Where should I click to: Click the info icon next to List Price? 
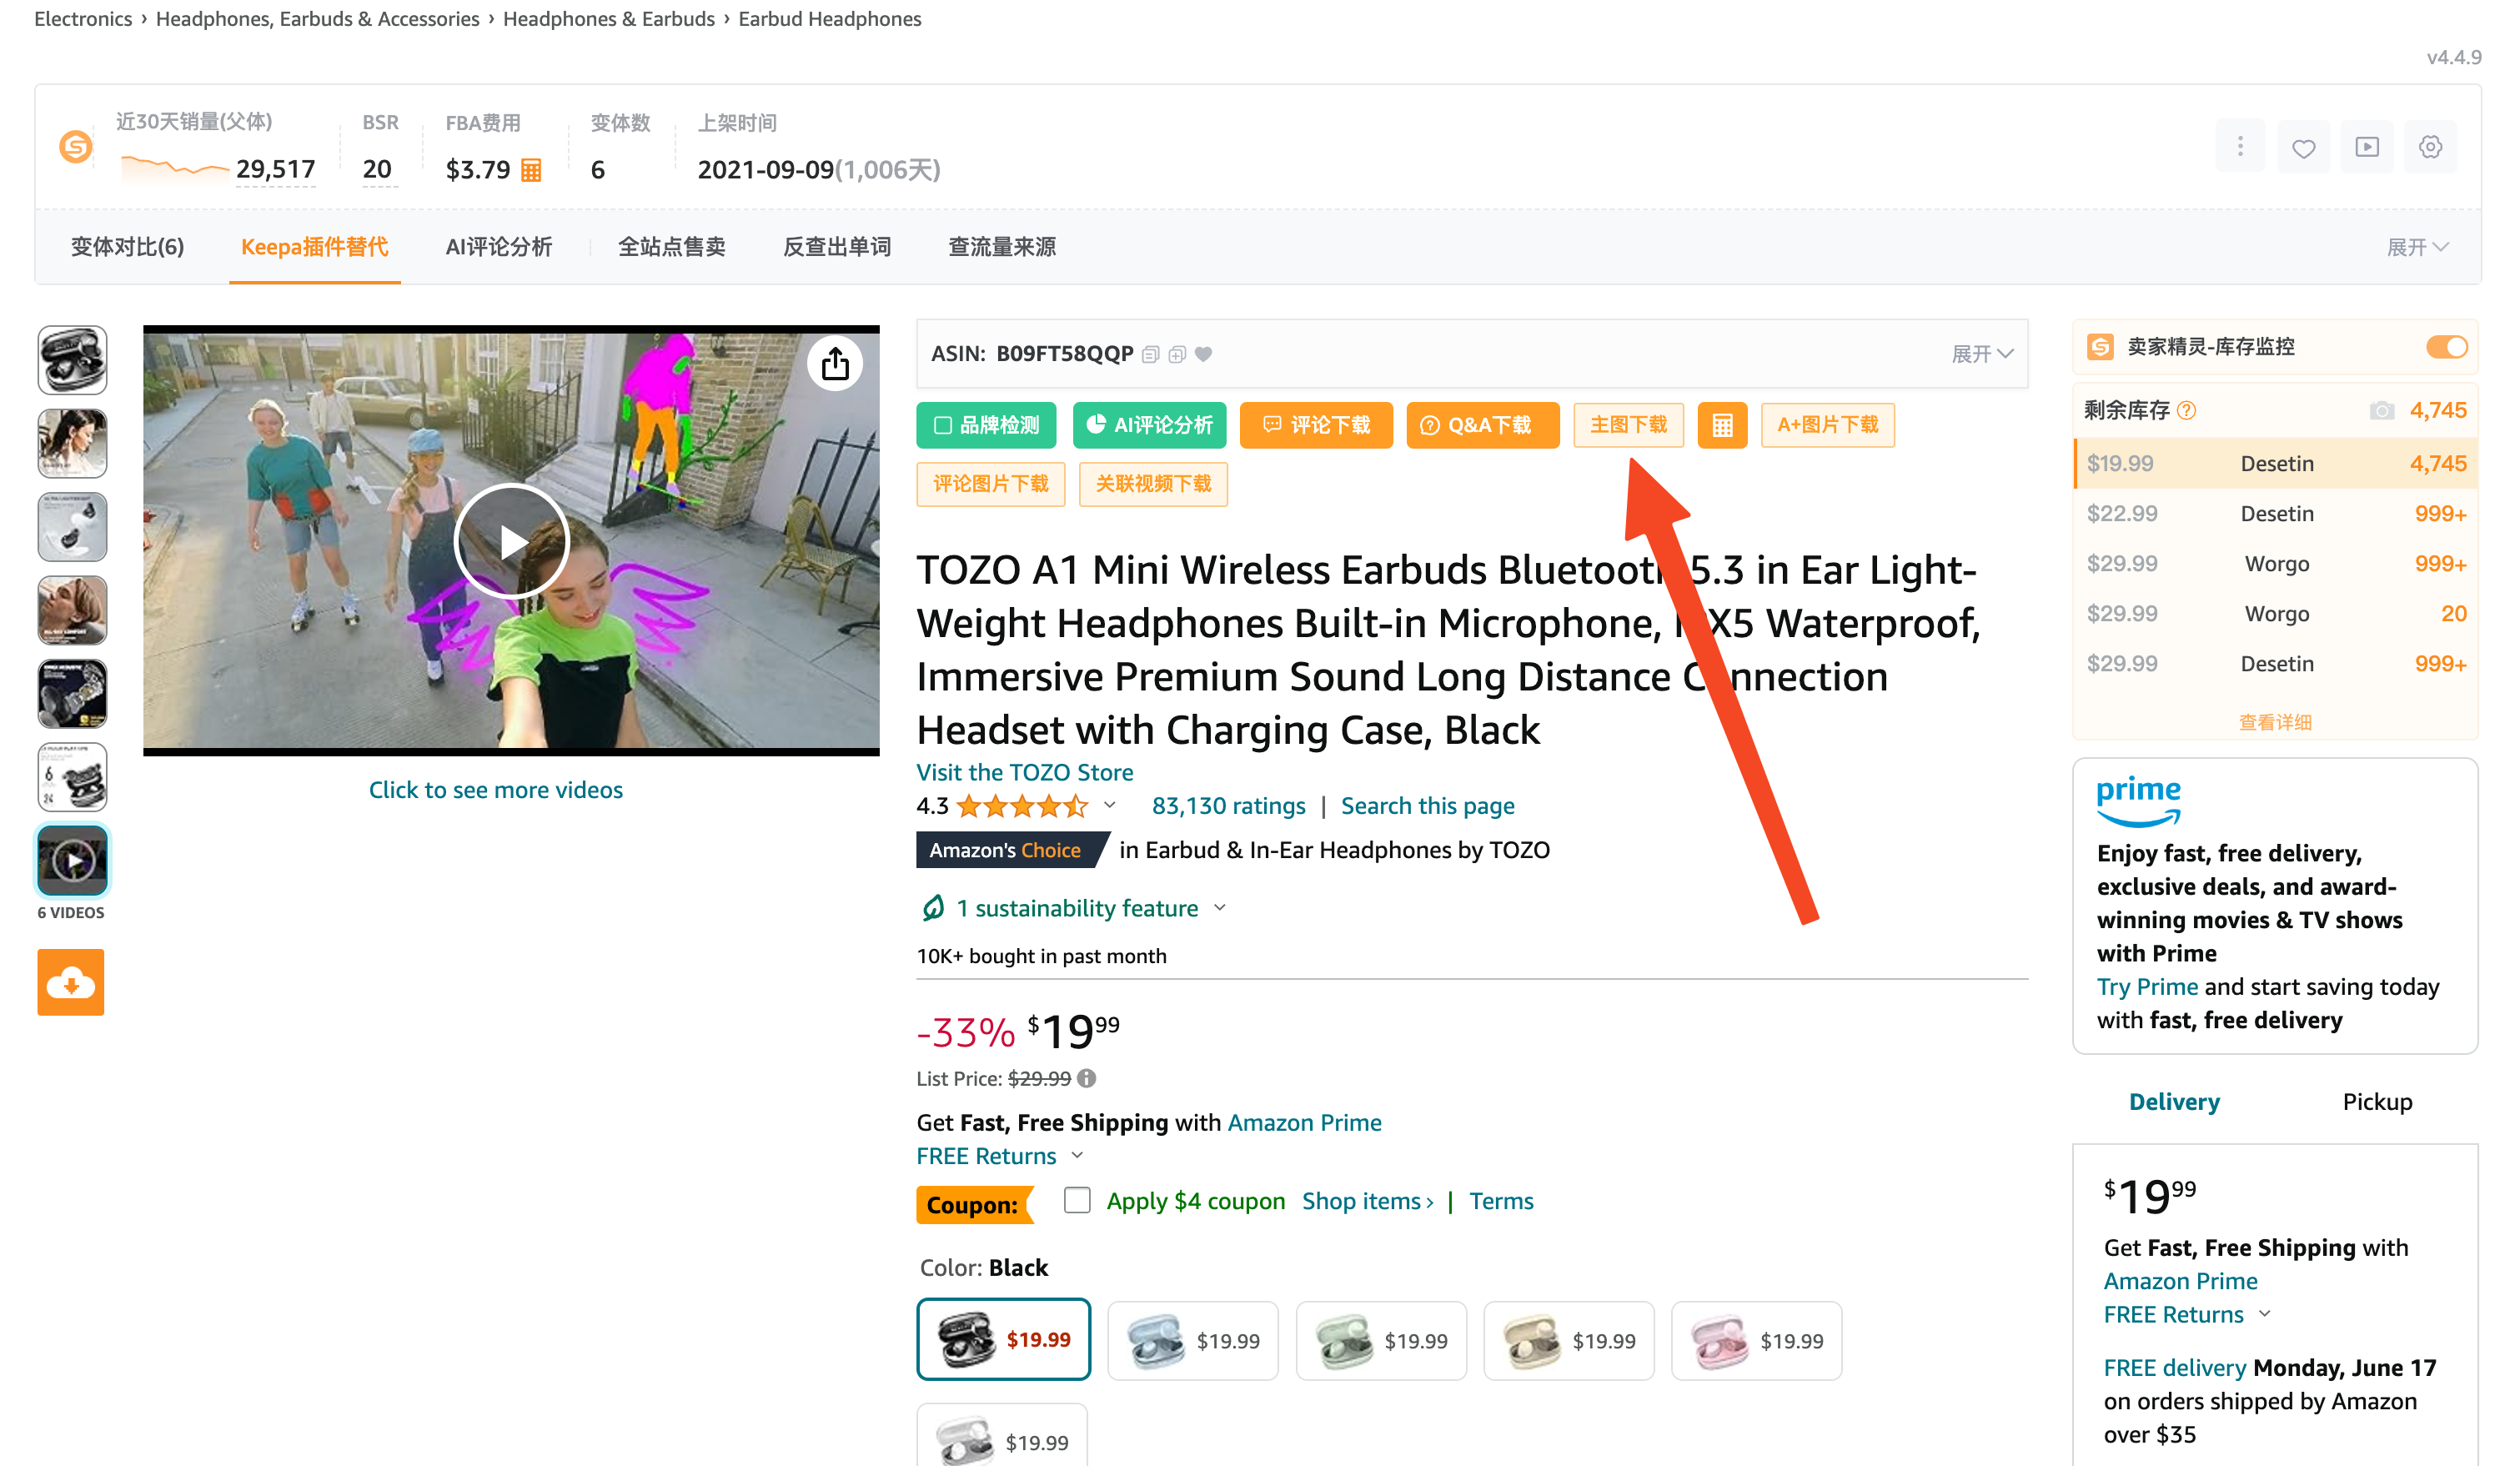[x=1087, y=1078]
